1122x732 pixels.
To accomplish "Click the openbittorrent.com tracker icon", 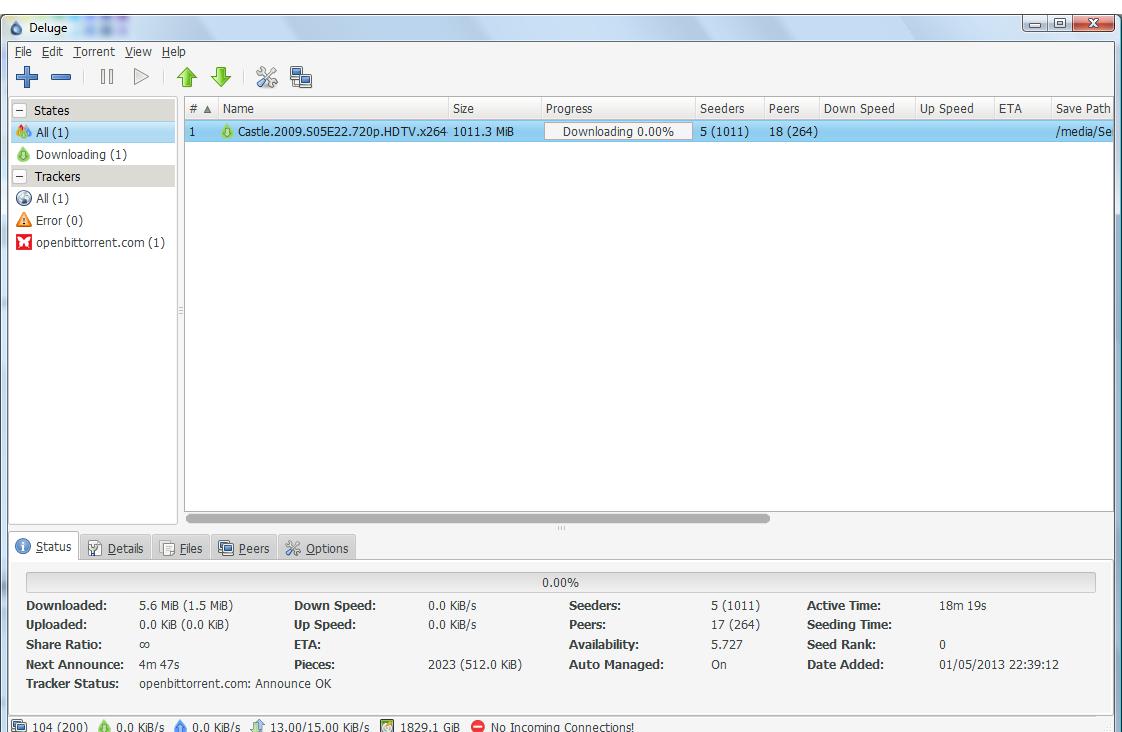I will (24, 242).
